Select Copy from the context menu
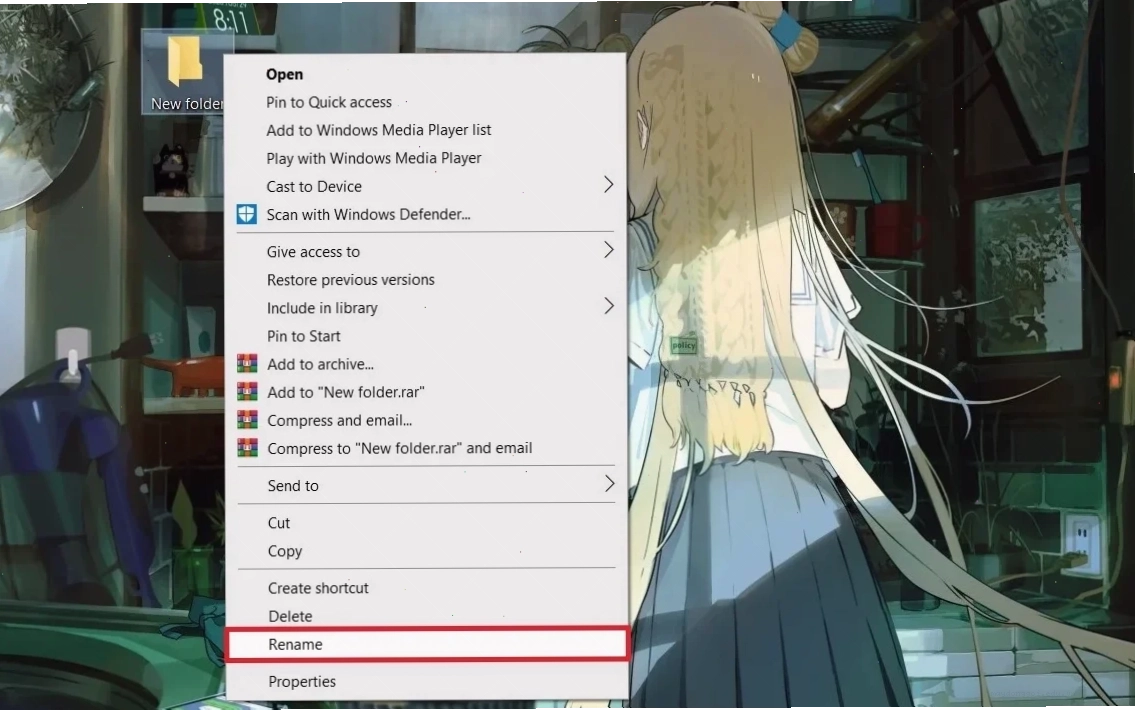Viewport: 1135px width, 710px height. click(426, 551)
